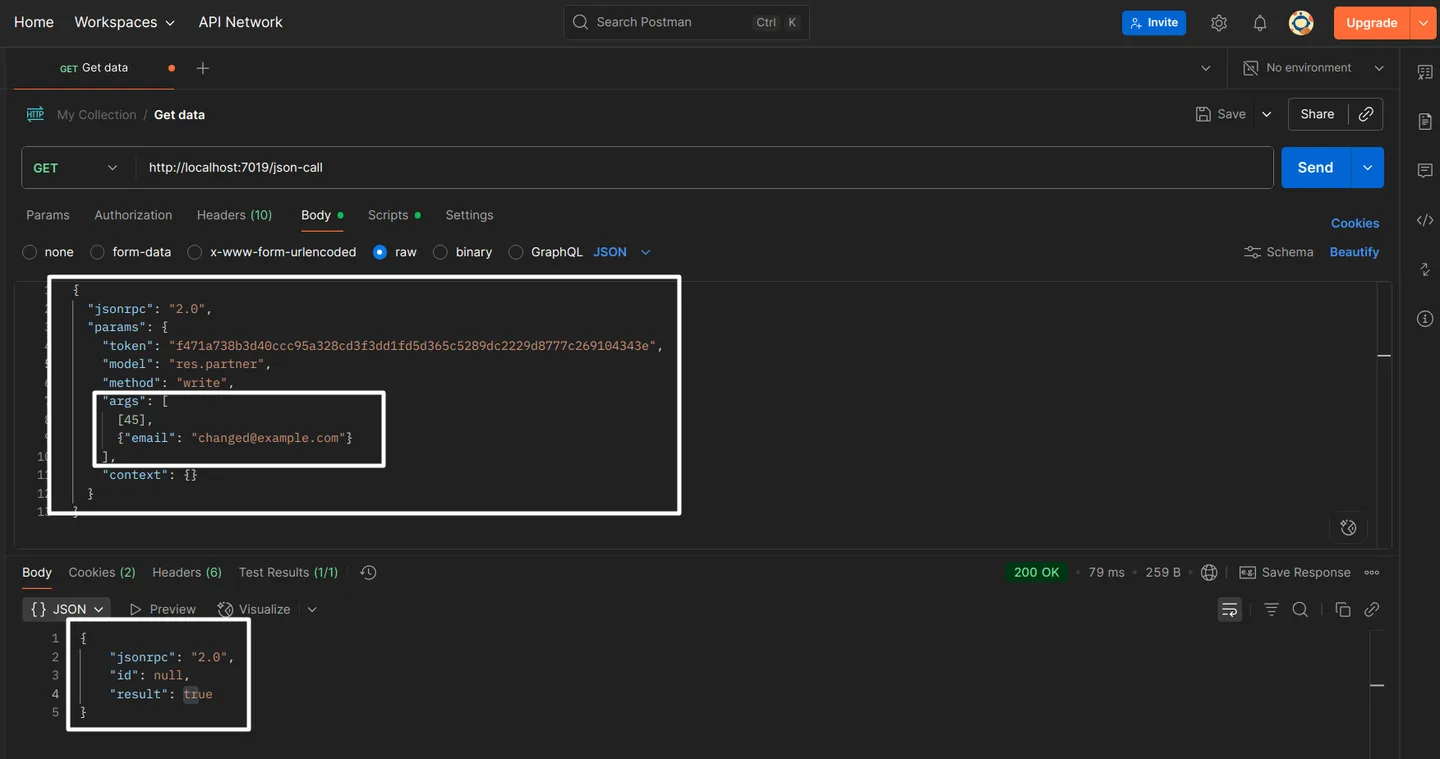
Task: Switch to the Params tab
Action: [48, 215]
